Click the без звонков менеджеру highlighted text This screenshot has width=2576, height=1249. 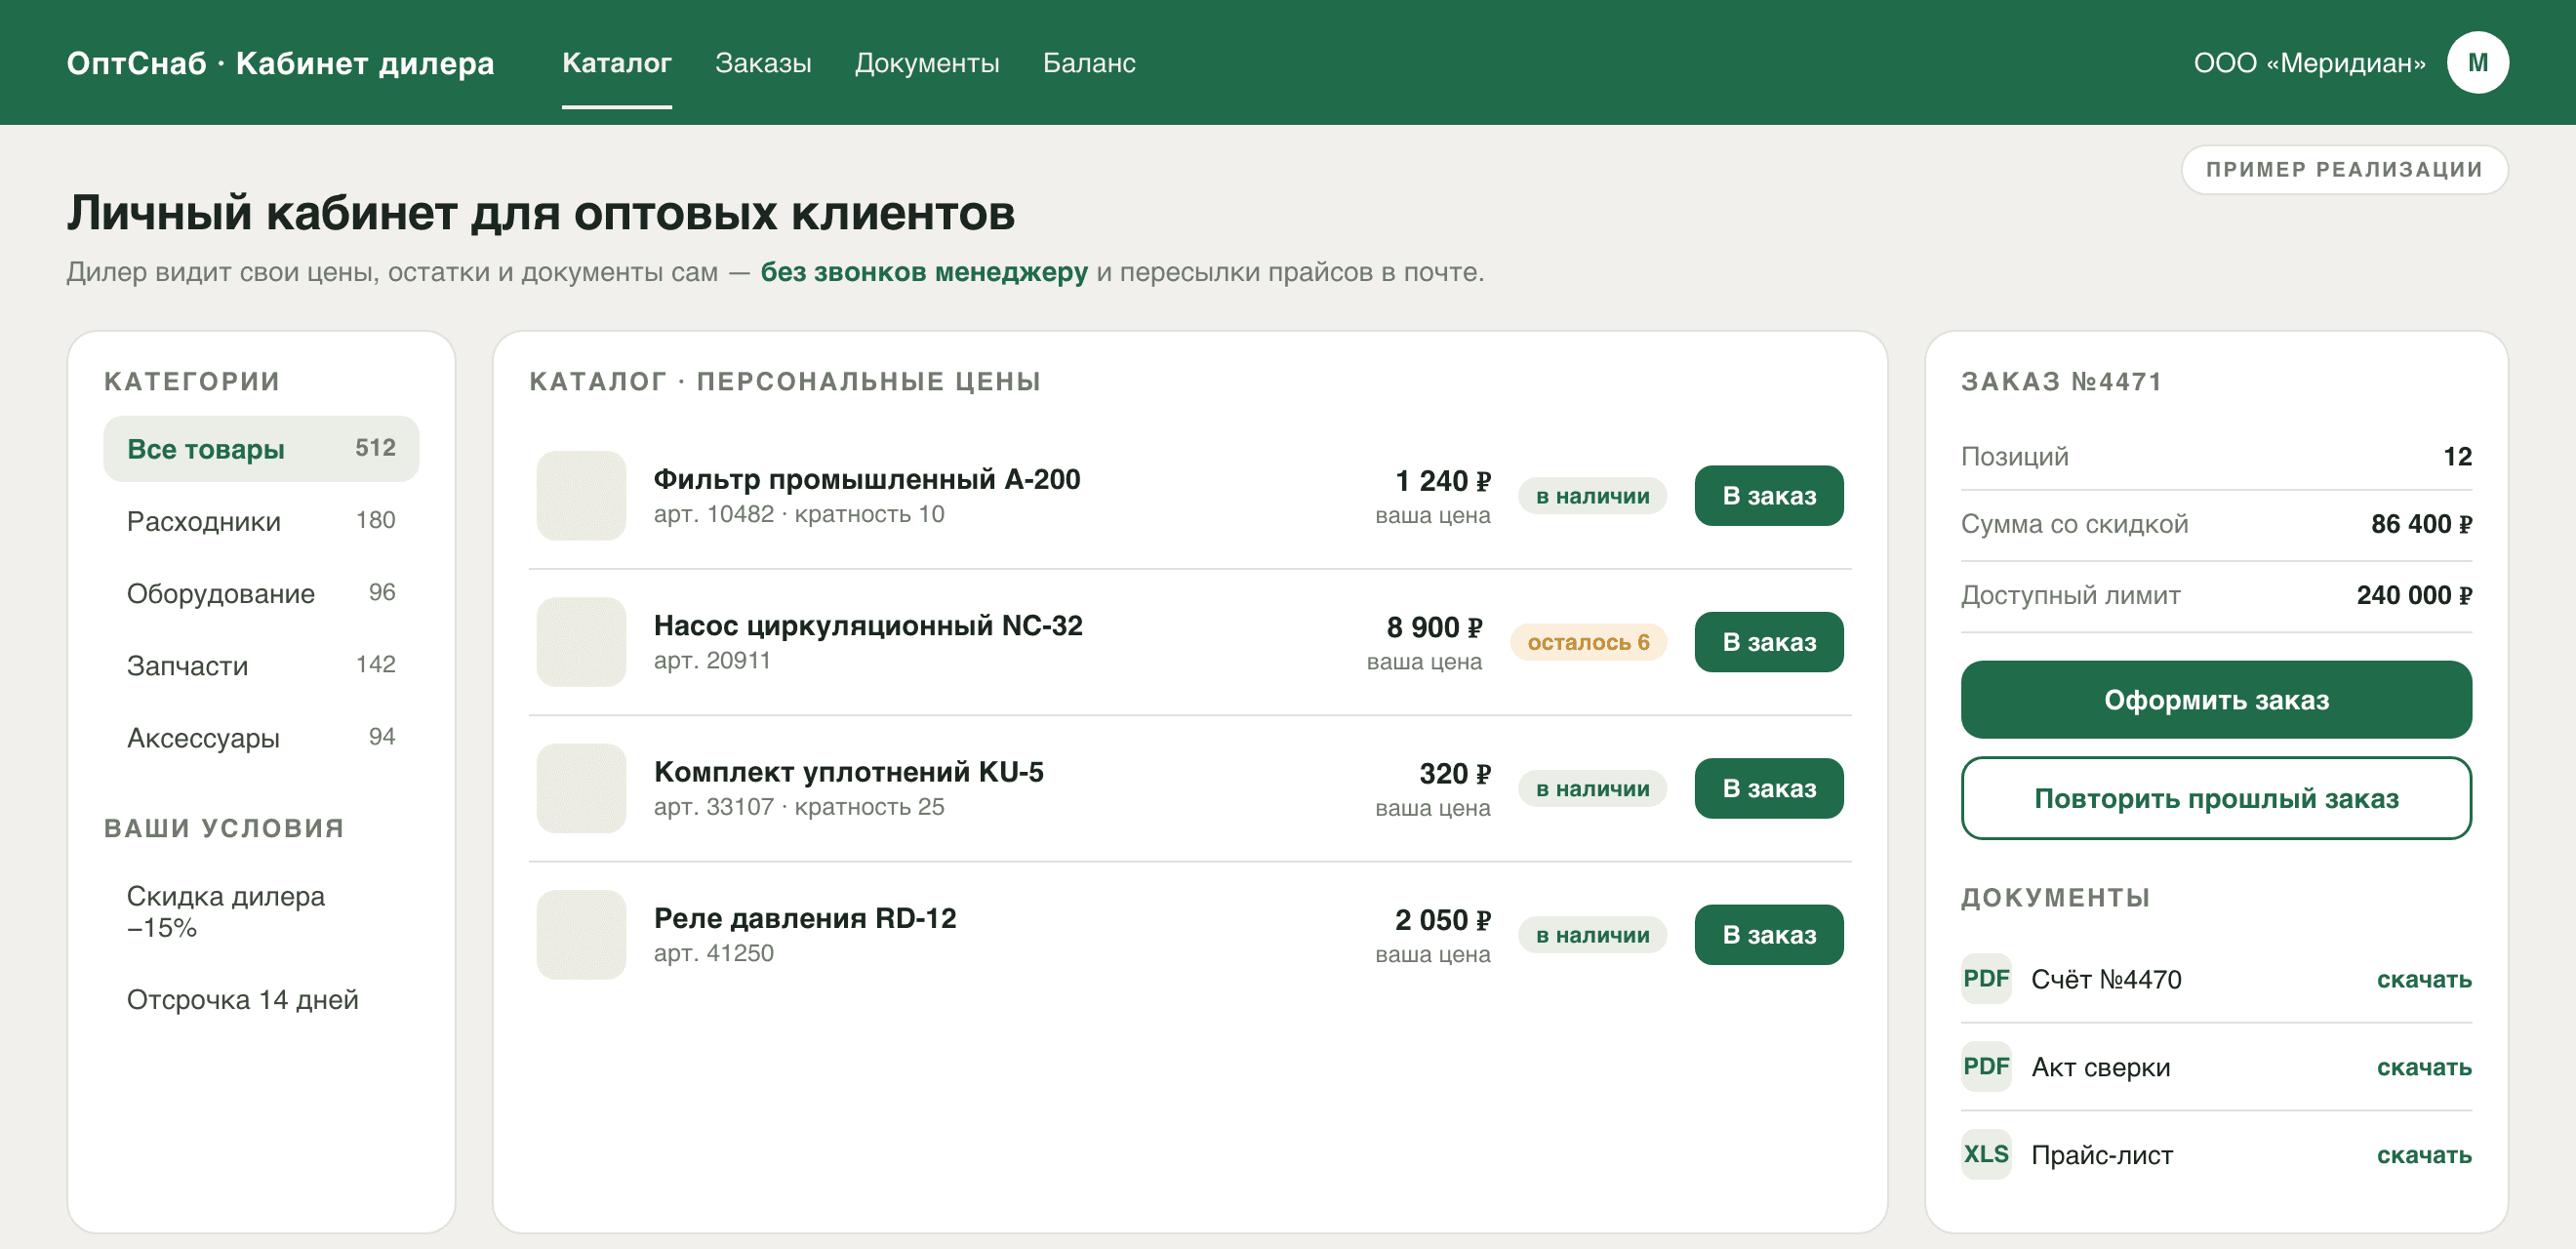coord(923,272)
